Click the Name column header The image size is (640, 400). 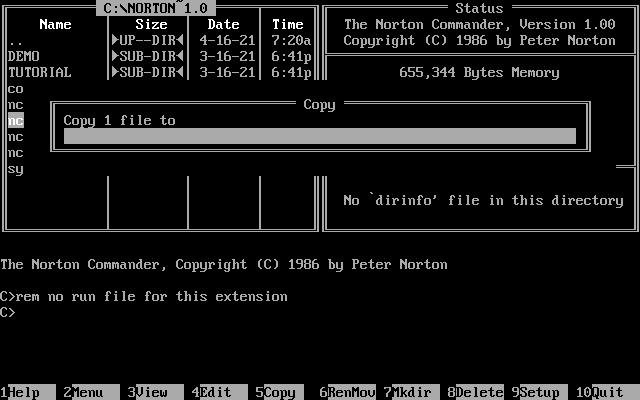pyautogui.click(x=56, y=24)
